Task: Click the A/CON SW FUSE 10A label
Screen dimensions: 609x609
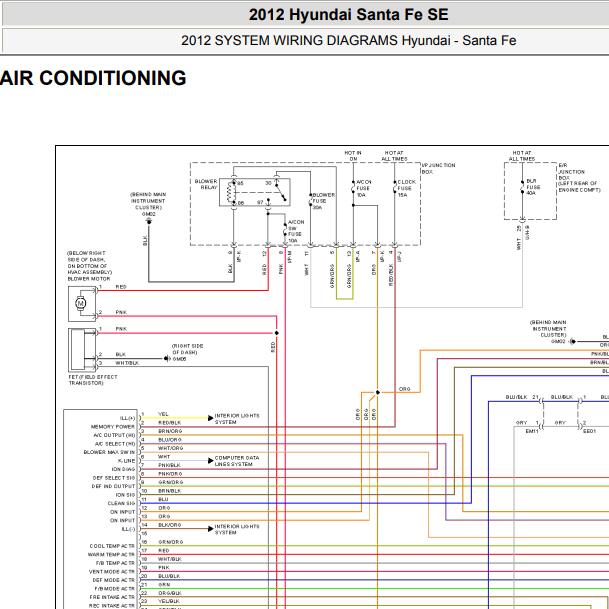Action: point(295,231)
